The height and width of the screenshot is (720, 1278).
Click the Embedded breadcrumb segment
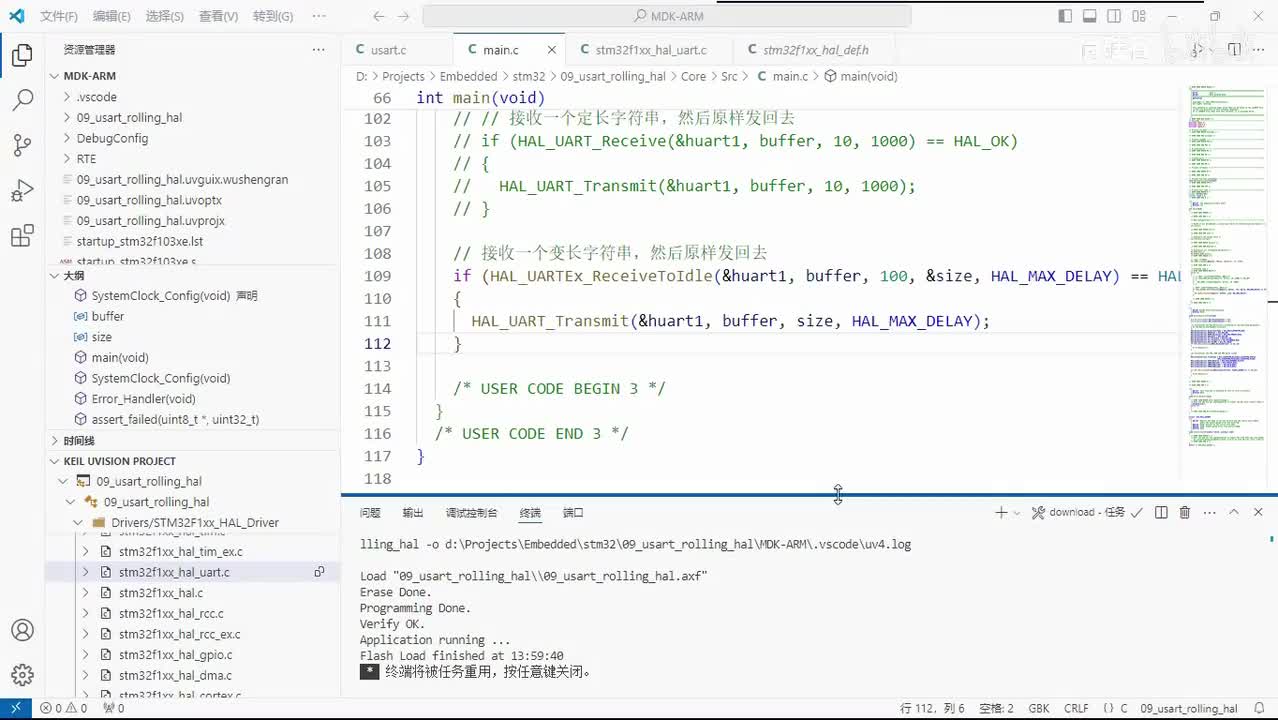point(468,76)
